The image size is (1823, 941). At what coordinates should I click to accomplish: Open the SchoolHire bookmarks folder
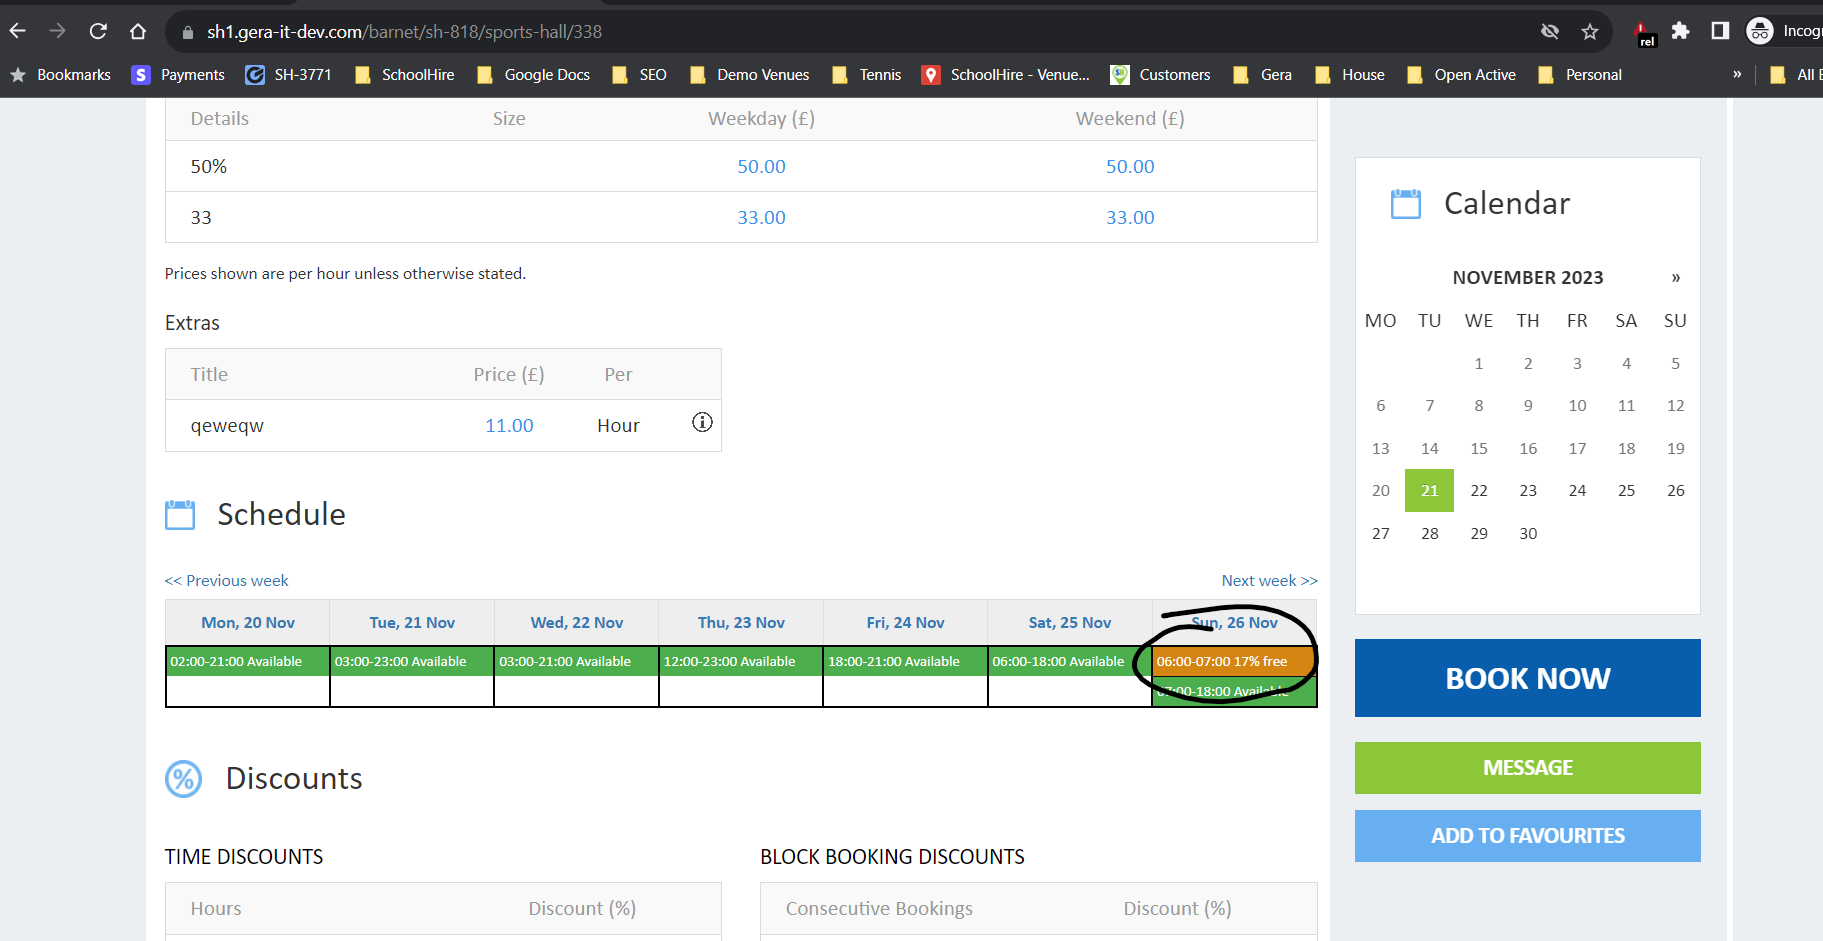(x=405, y=75)
